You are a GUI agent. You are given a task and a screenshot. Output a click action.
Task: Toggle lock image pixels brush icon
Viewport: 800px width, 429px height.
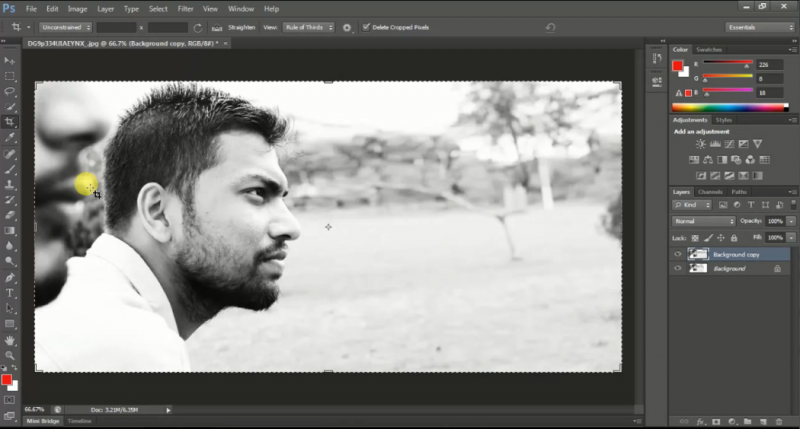point(708,238)
